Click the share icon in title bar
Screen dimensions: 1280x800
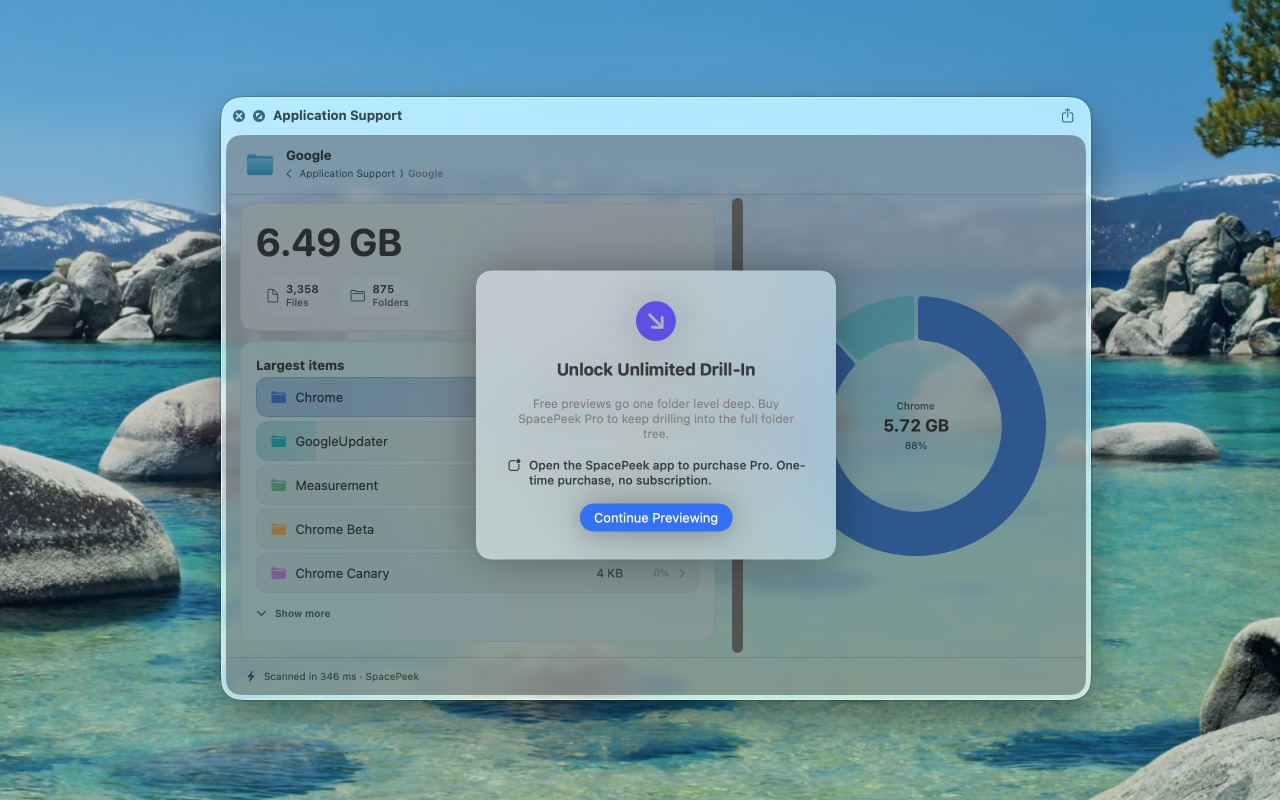click(x=1067, y=116)
